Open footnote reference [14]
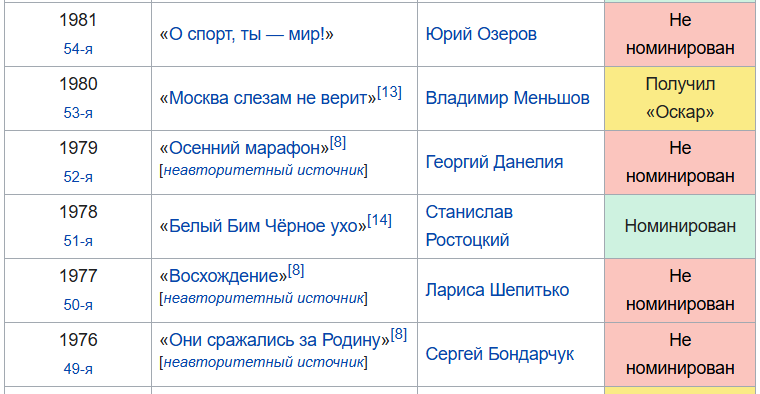The height and width of the screenshot is (394, 760). click(380, 221)
